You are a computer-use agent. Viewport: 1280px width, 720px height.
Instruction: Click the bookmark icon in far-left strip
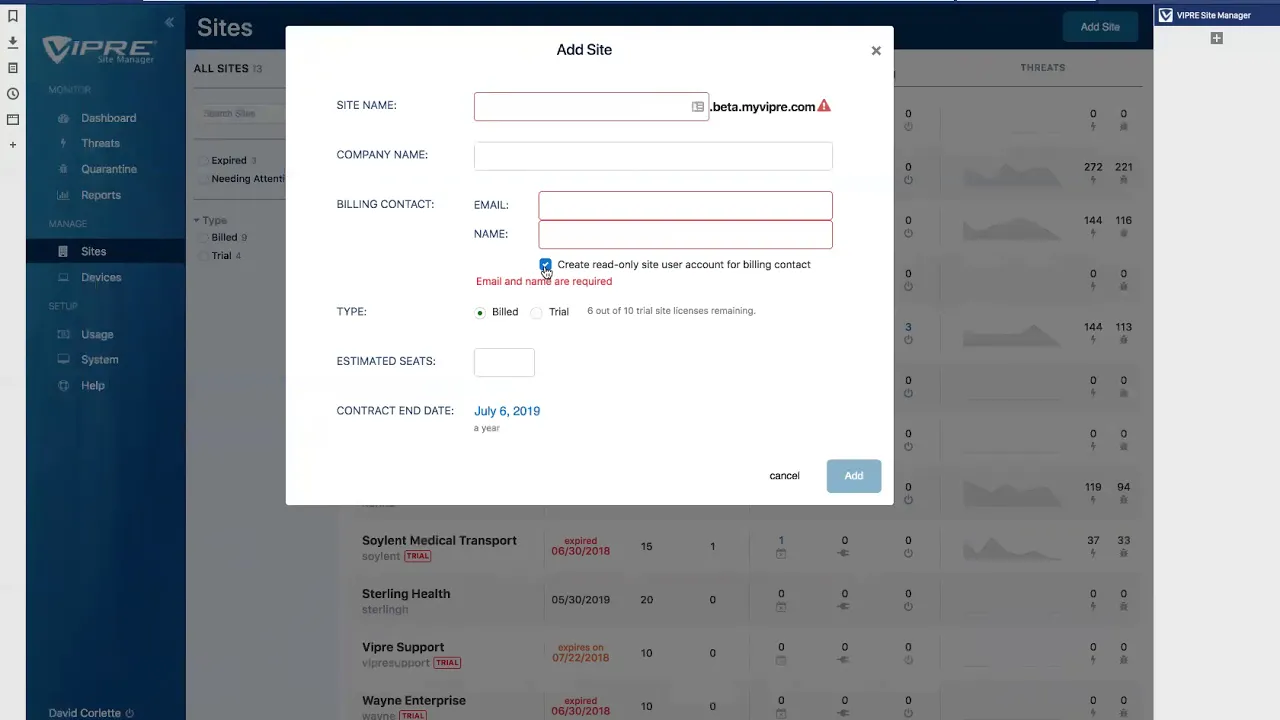point(13,16)
